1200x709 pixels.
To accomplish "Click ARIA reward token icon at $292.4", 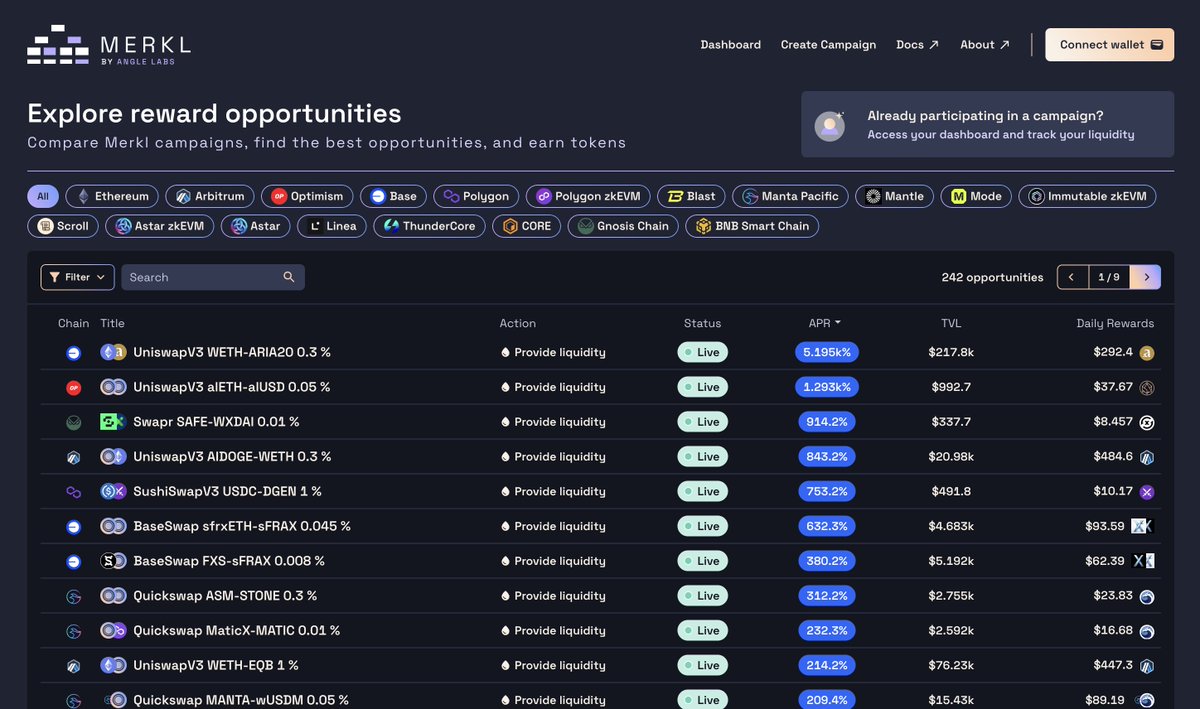I will point(1147,353).
